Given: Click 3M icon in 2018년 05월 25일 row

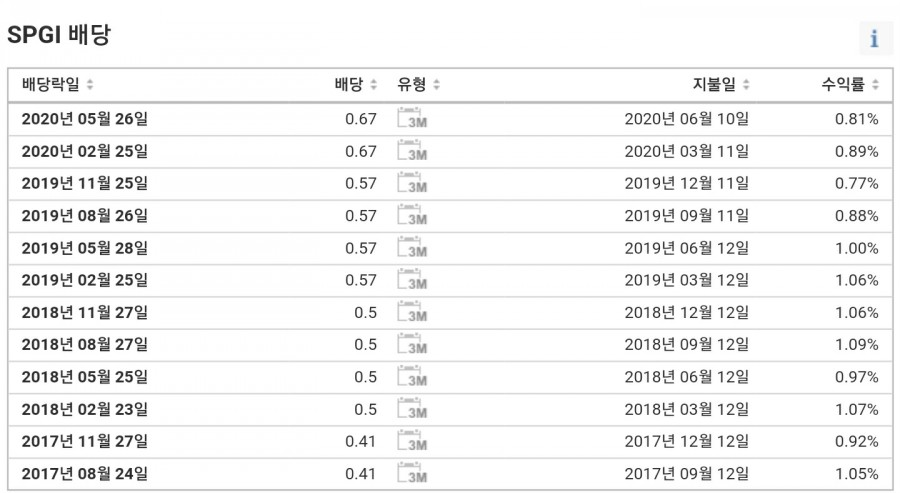Looking at the screenshot, I should [412, 376].
